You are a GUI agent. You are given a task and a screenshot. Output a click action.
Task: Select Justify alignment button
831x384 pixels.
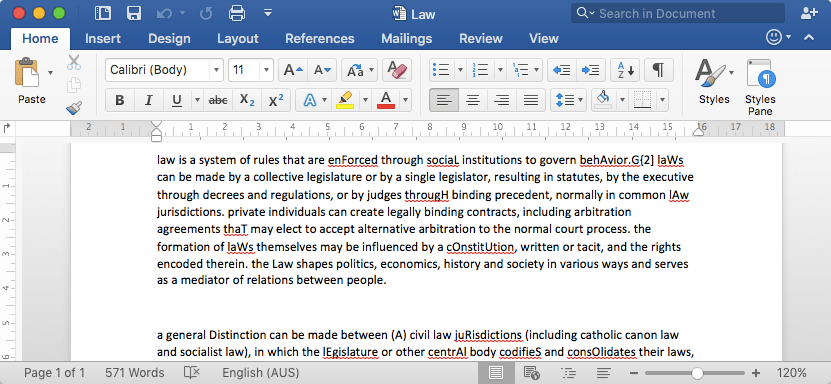(x=531, y=100)
